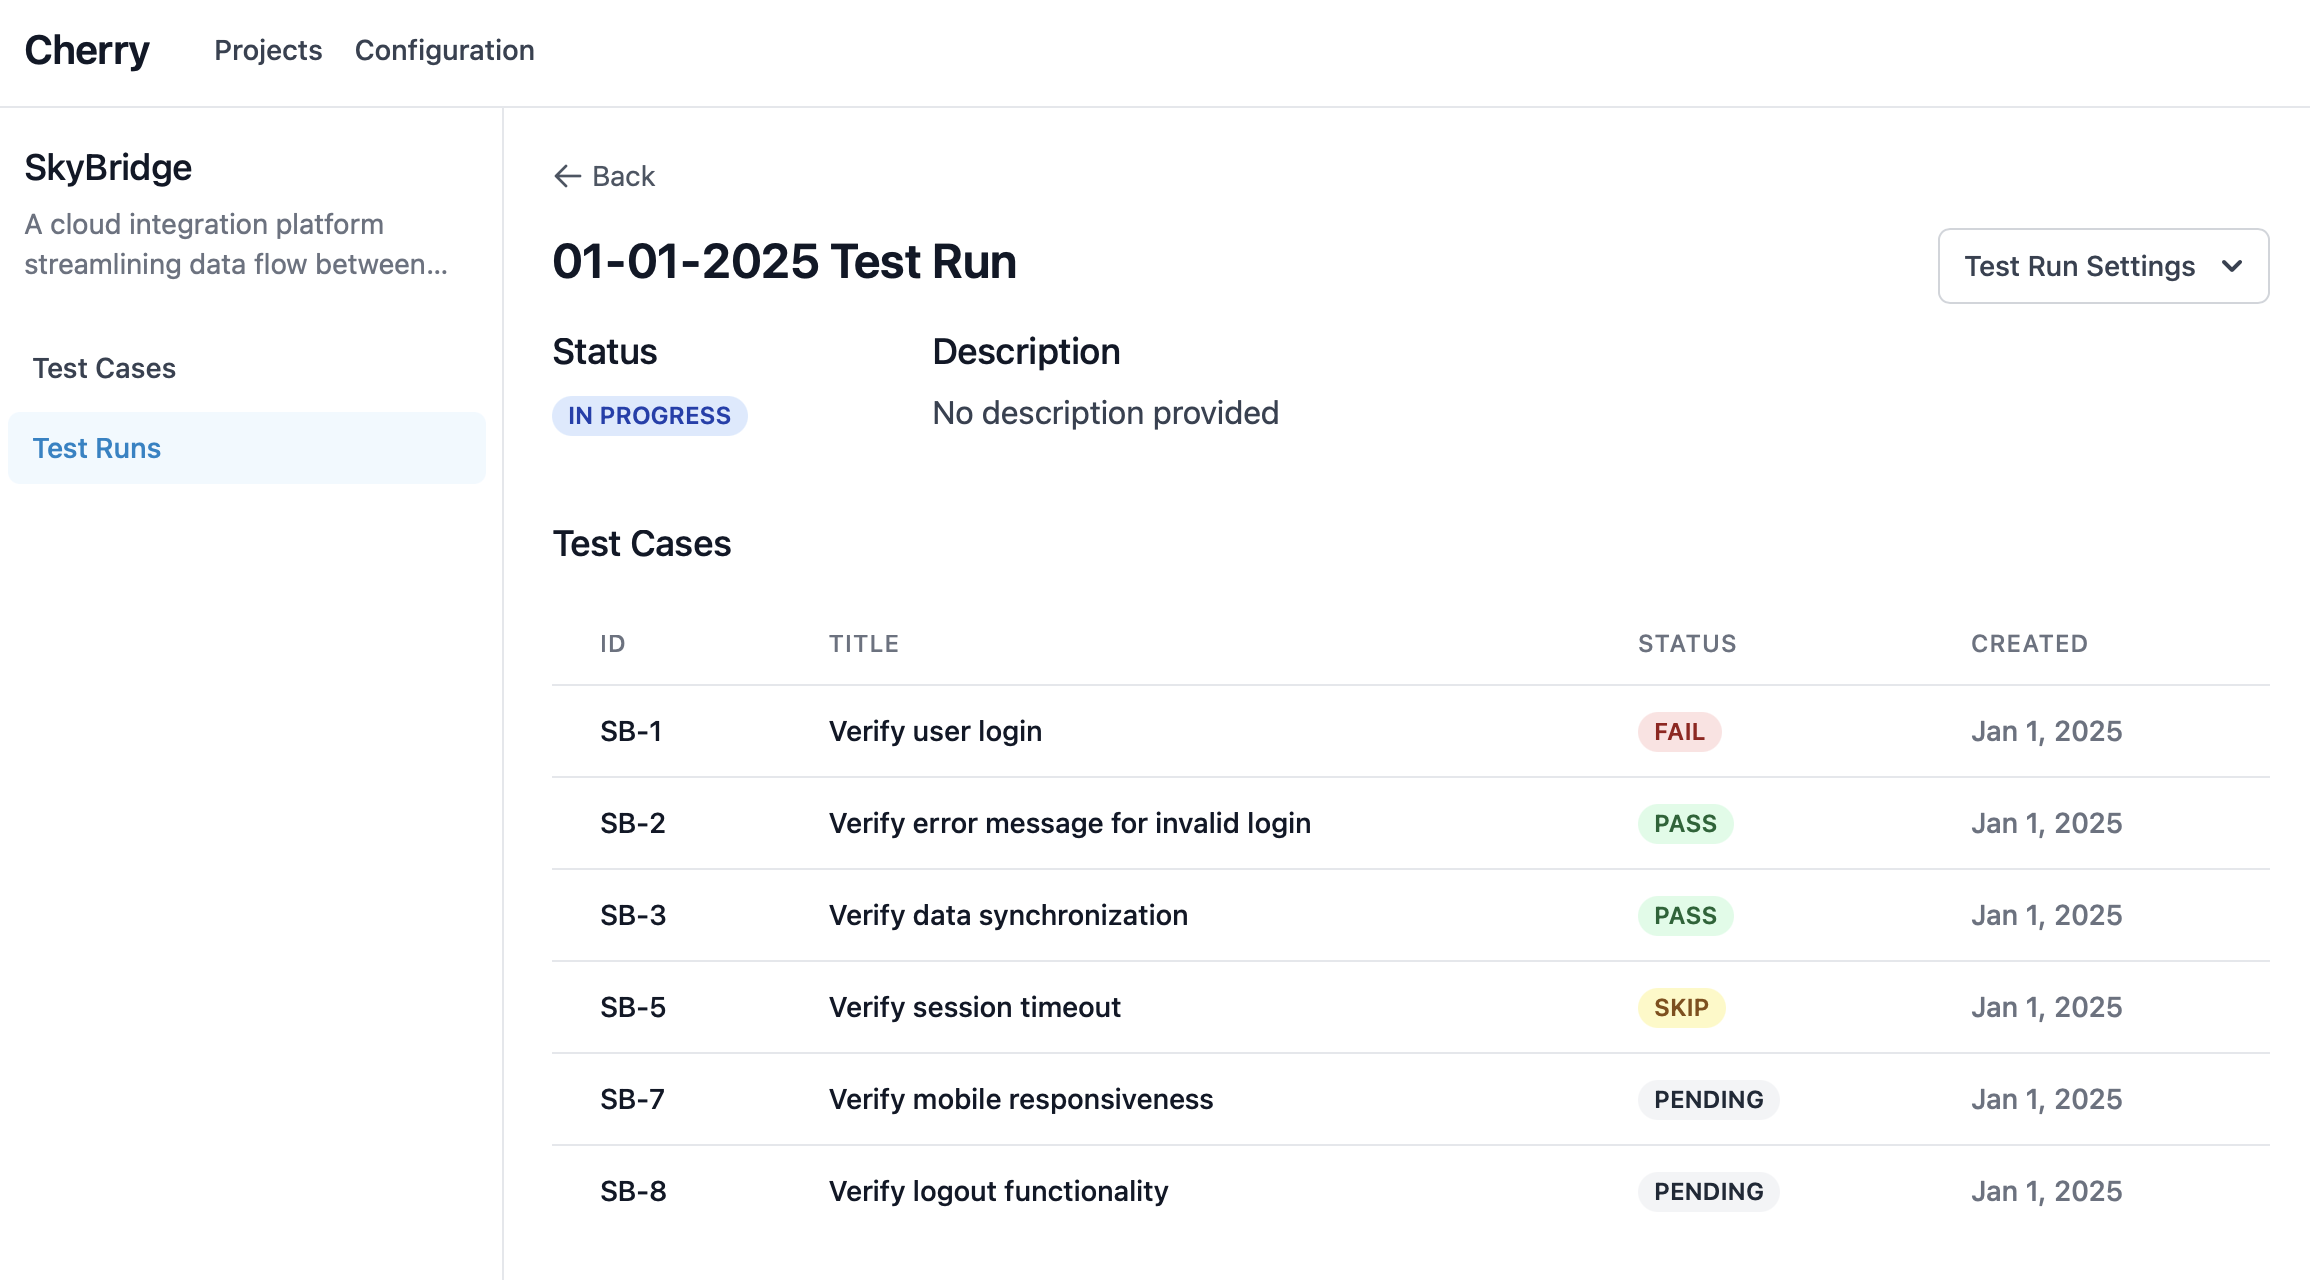Click the SKIP badge on SB-5

[1681, 1007]
